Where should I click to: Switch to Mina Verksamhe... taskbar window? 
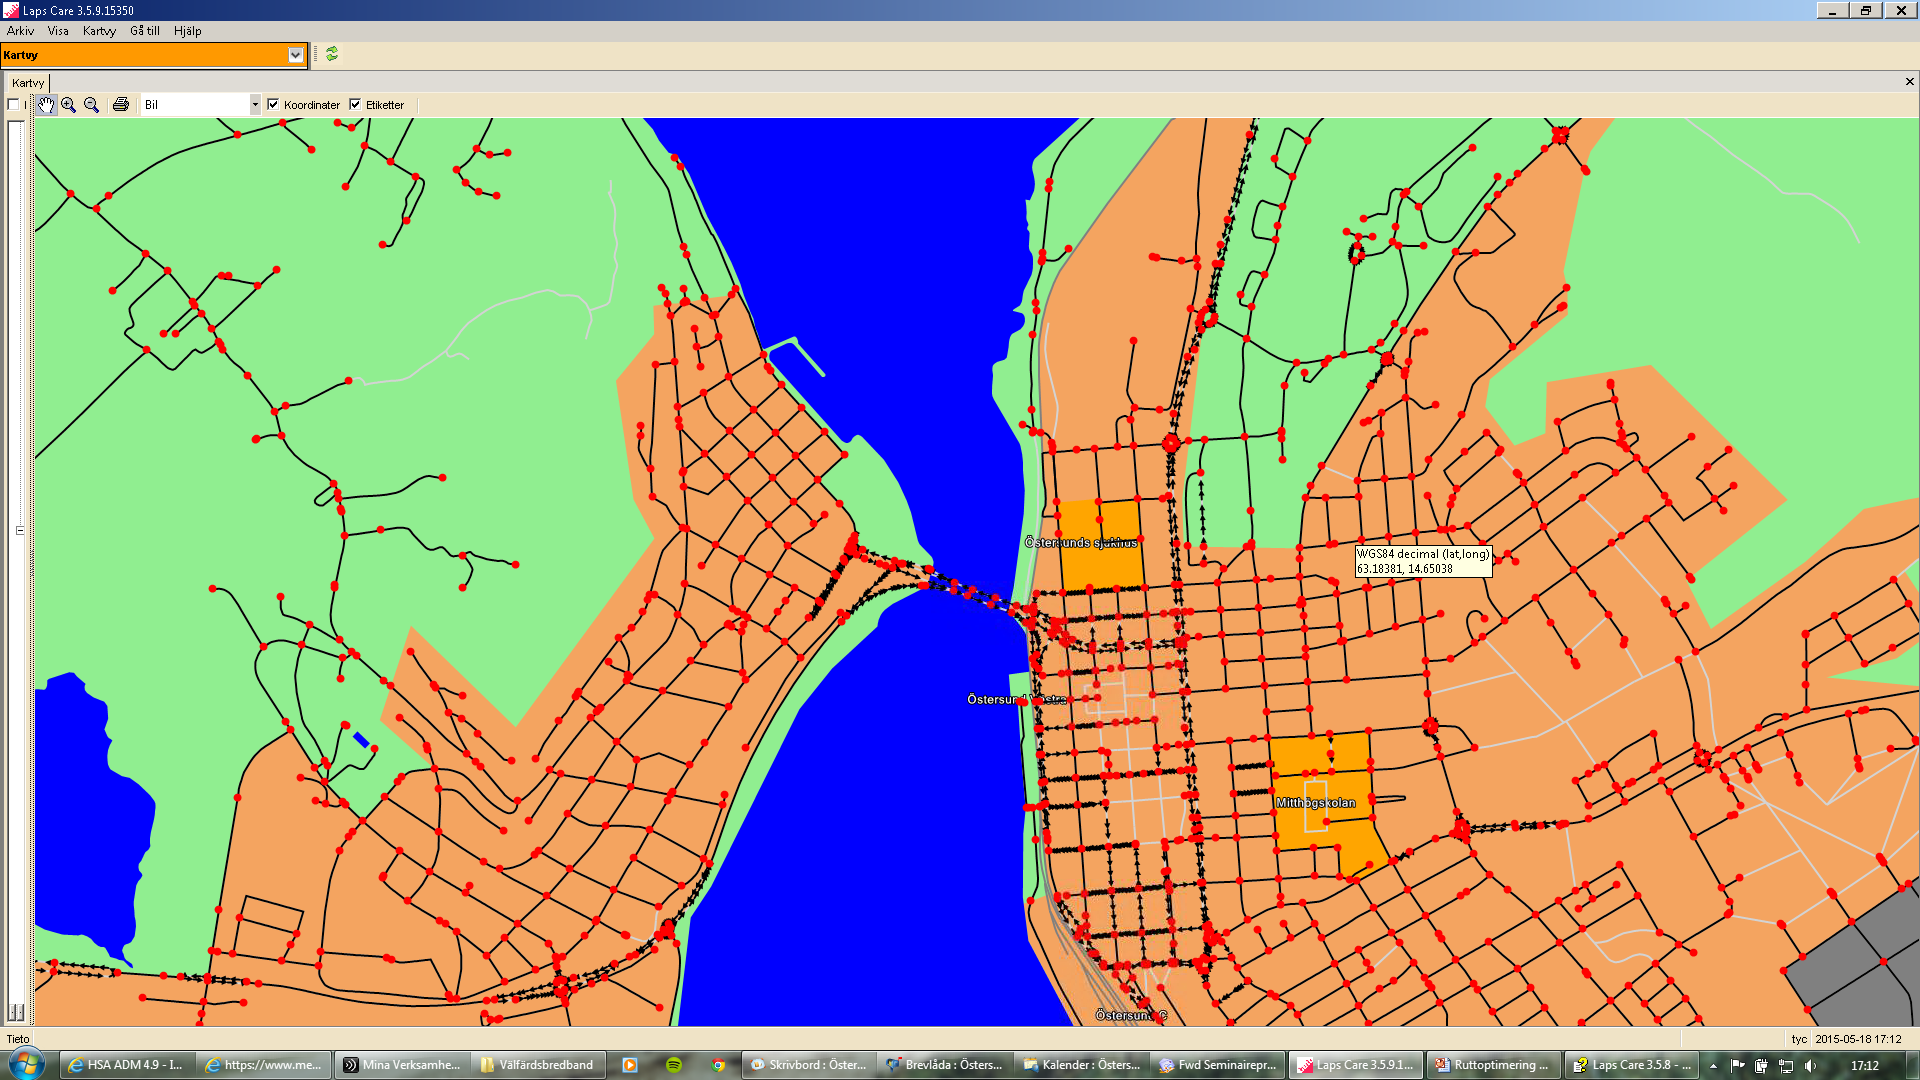coord(402,1065)
